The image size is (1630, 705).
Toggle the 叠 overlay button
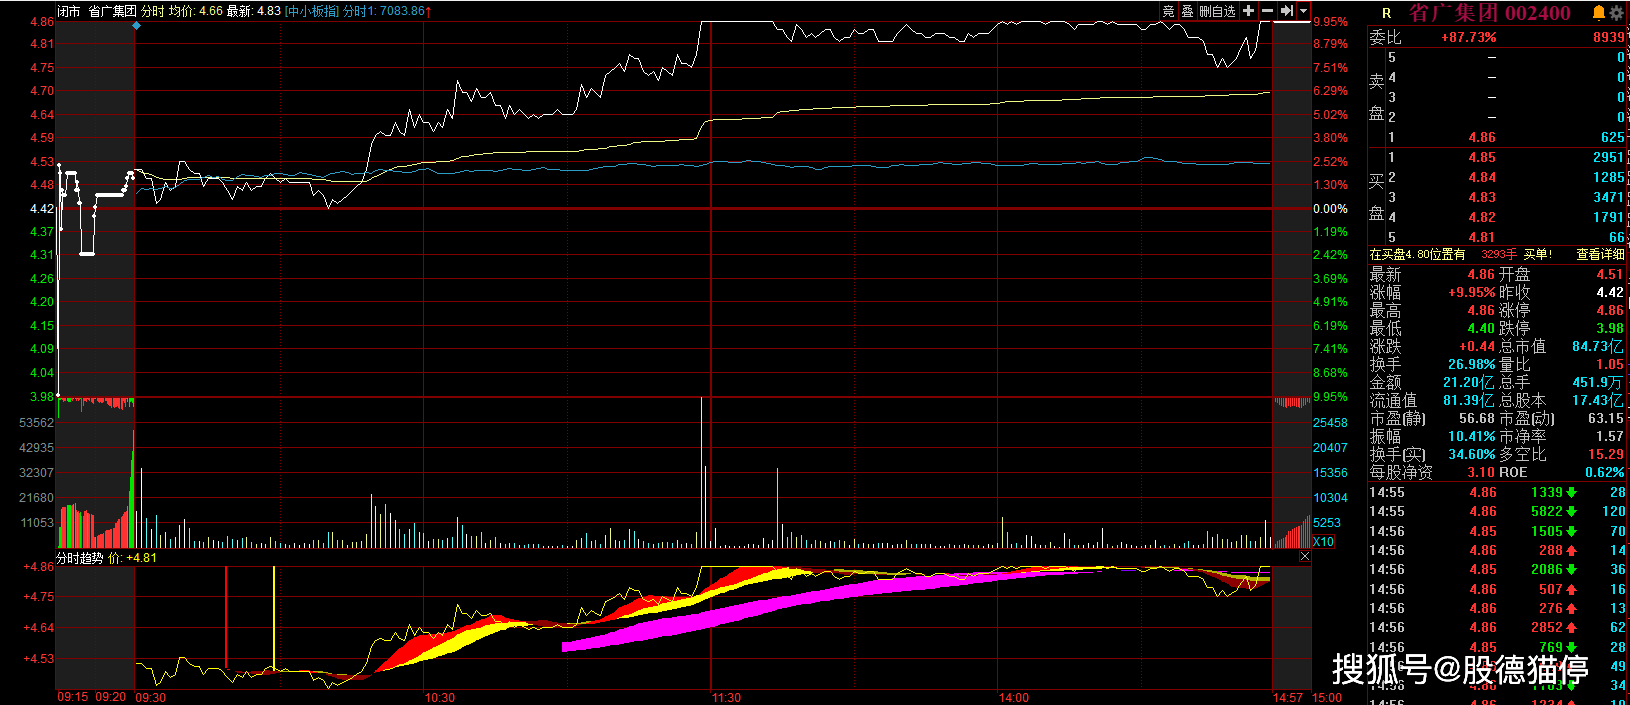[1187, 11]
